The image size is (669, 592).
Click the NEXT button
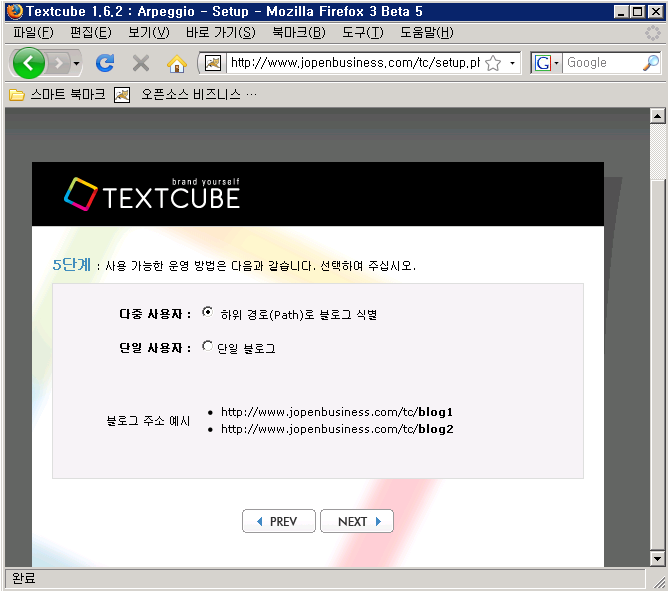[357, 521]
